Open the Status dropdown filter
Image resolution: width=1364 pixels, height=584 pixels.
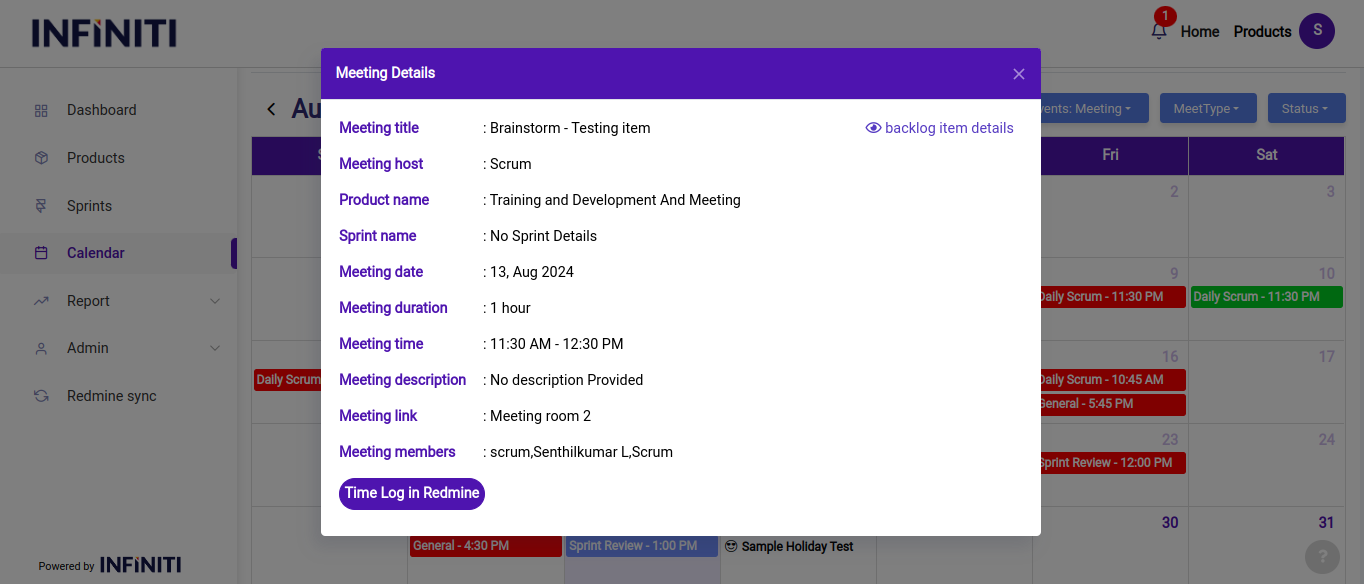[1304, 108]
